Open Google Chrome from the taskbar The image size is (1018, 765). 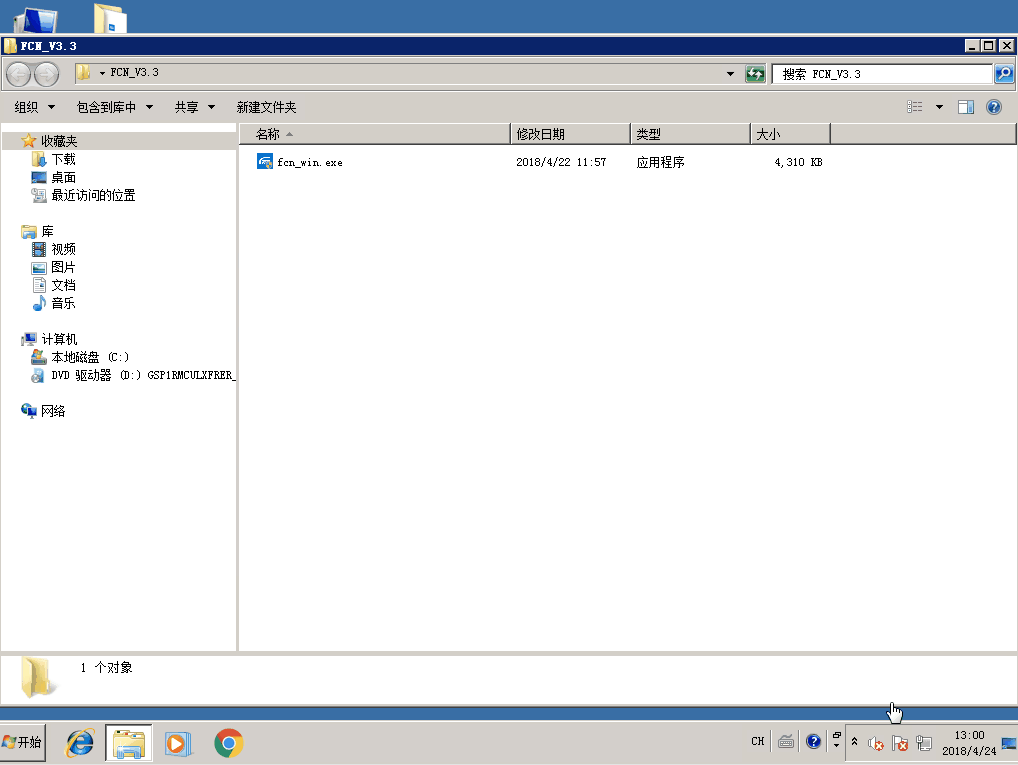[x=229, y=743]
